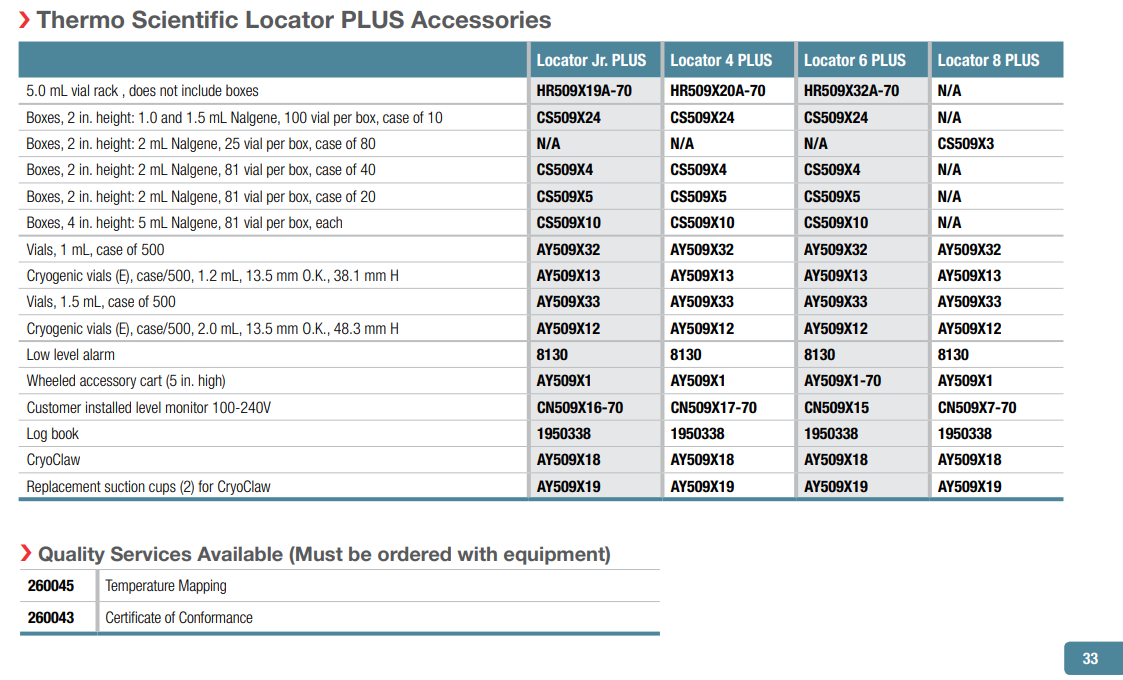Click AY509X13 under Locator Jr. PLUS

[x=568, y=276]
